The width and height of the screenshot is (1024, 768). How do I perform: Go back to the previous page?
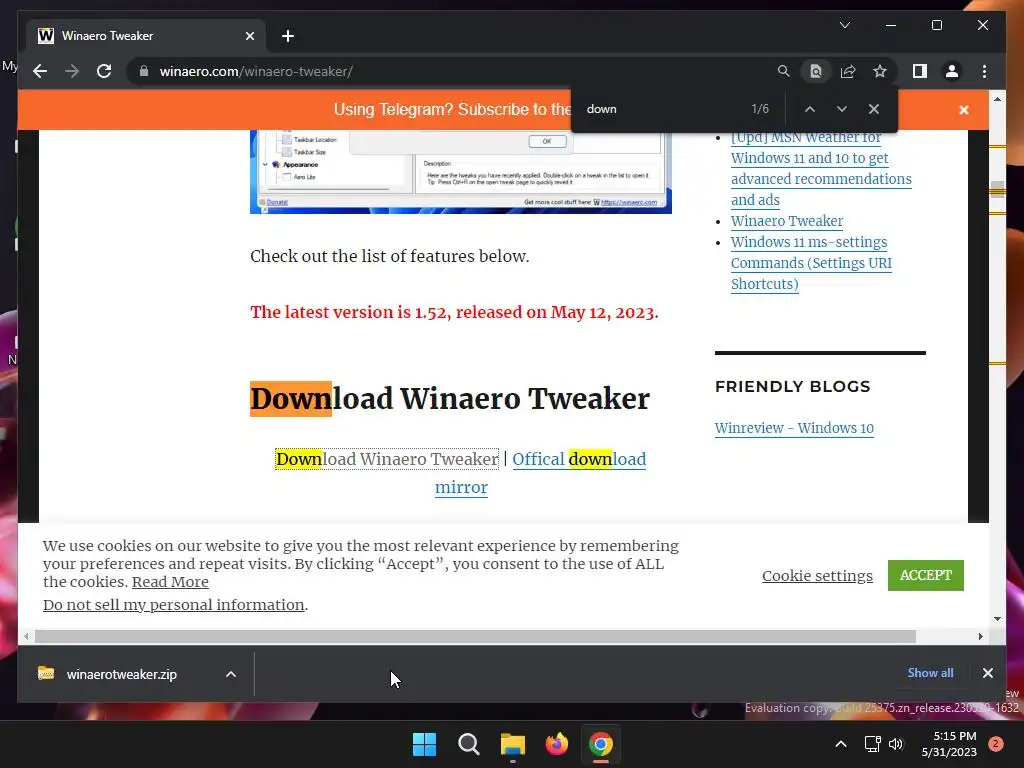tap(40, 71)
